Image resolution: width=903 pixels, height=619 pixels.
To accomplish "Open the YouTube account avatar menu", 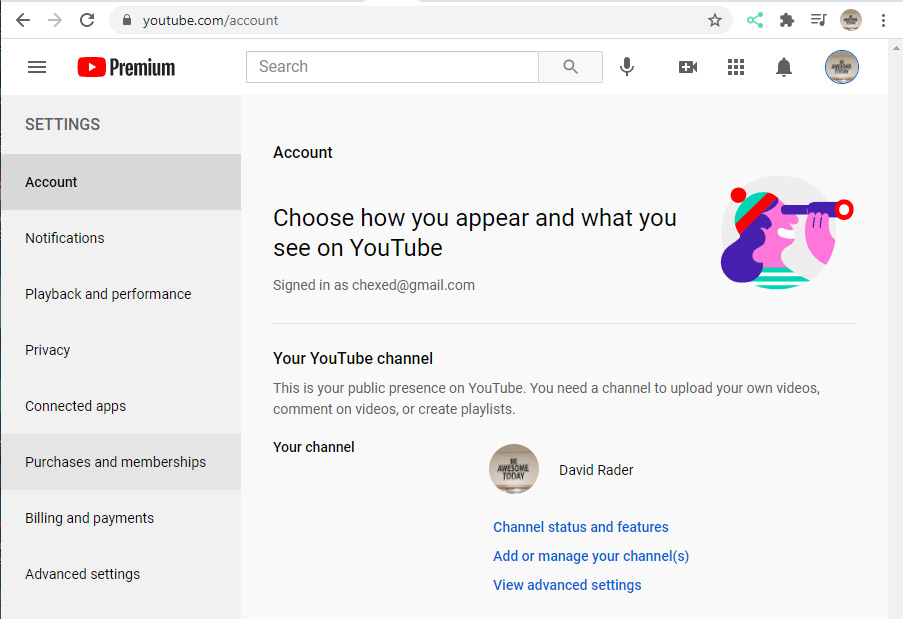I will pyautogui.click(x=841, y=67).
